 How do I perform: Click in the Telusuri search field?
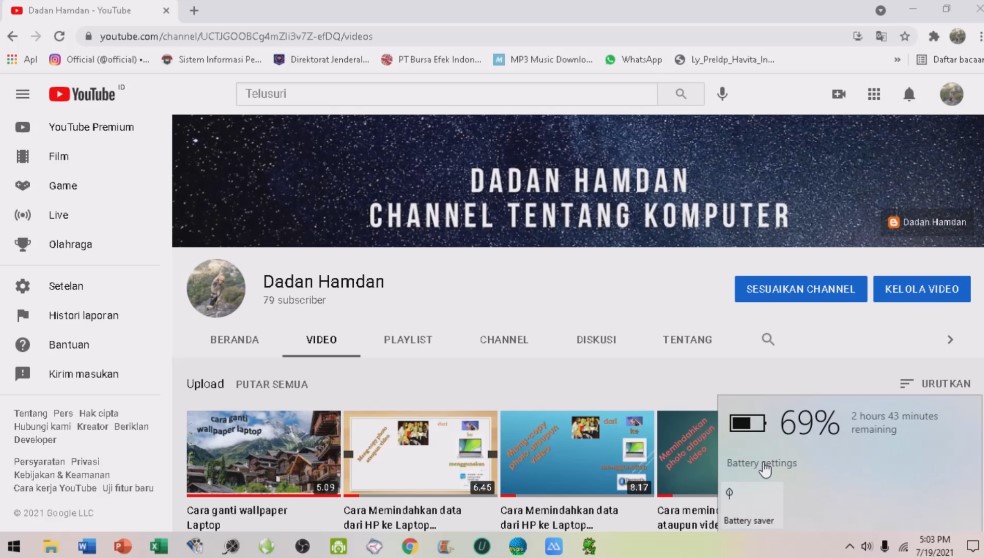(447, 94)
